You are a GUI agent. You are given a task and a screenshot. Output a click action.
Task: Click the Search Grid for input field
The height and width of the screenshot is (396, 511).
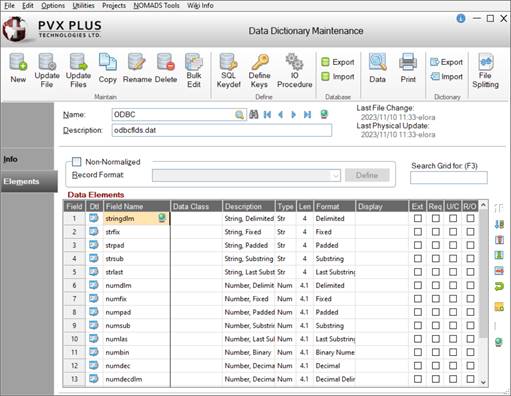(x=449, y=177)
